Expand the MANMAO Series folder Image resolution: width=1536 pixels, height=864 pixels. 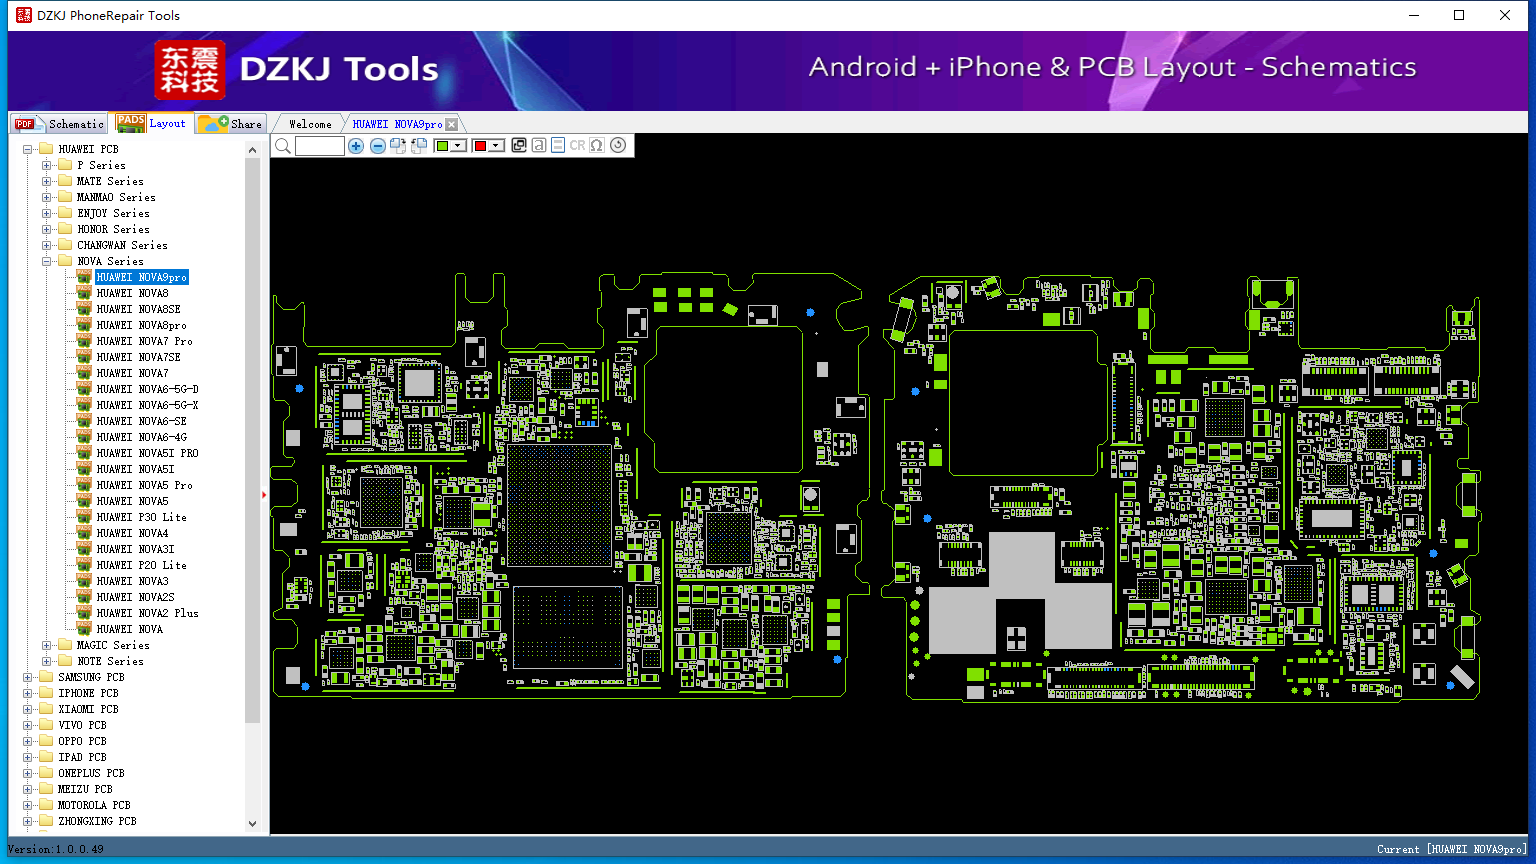tap(47, 198)
